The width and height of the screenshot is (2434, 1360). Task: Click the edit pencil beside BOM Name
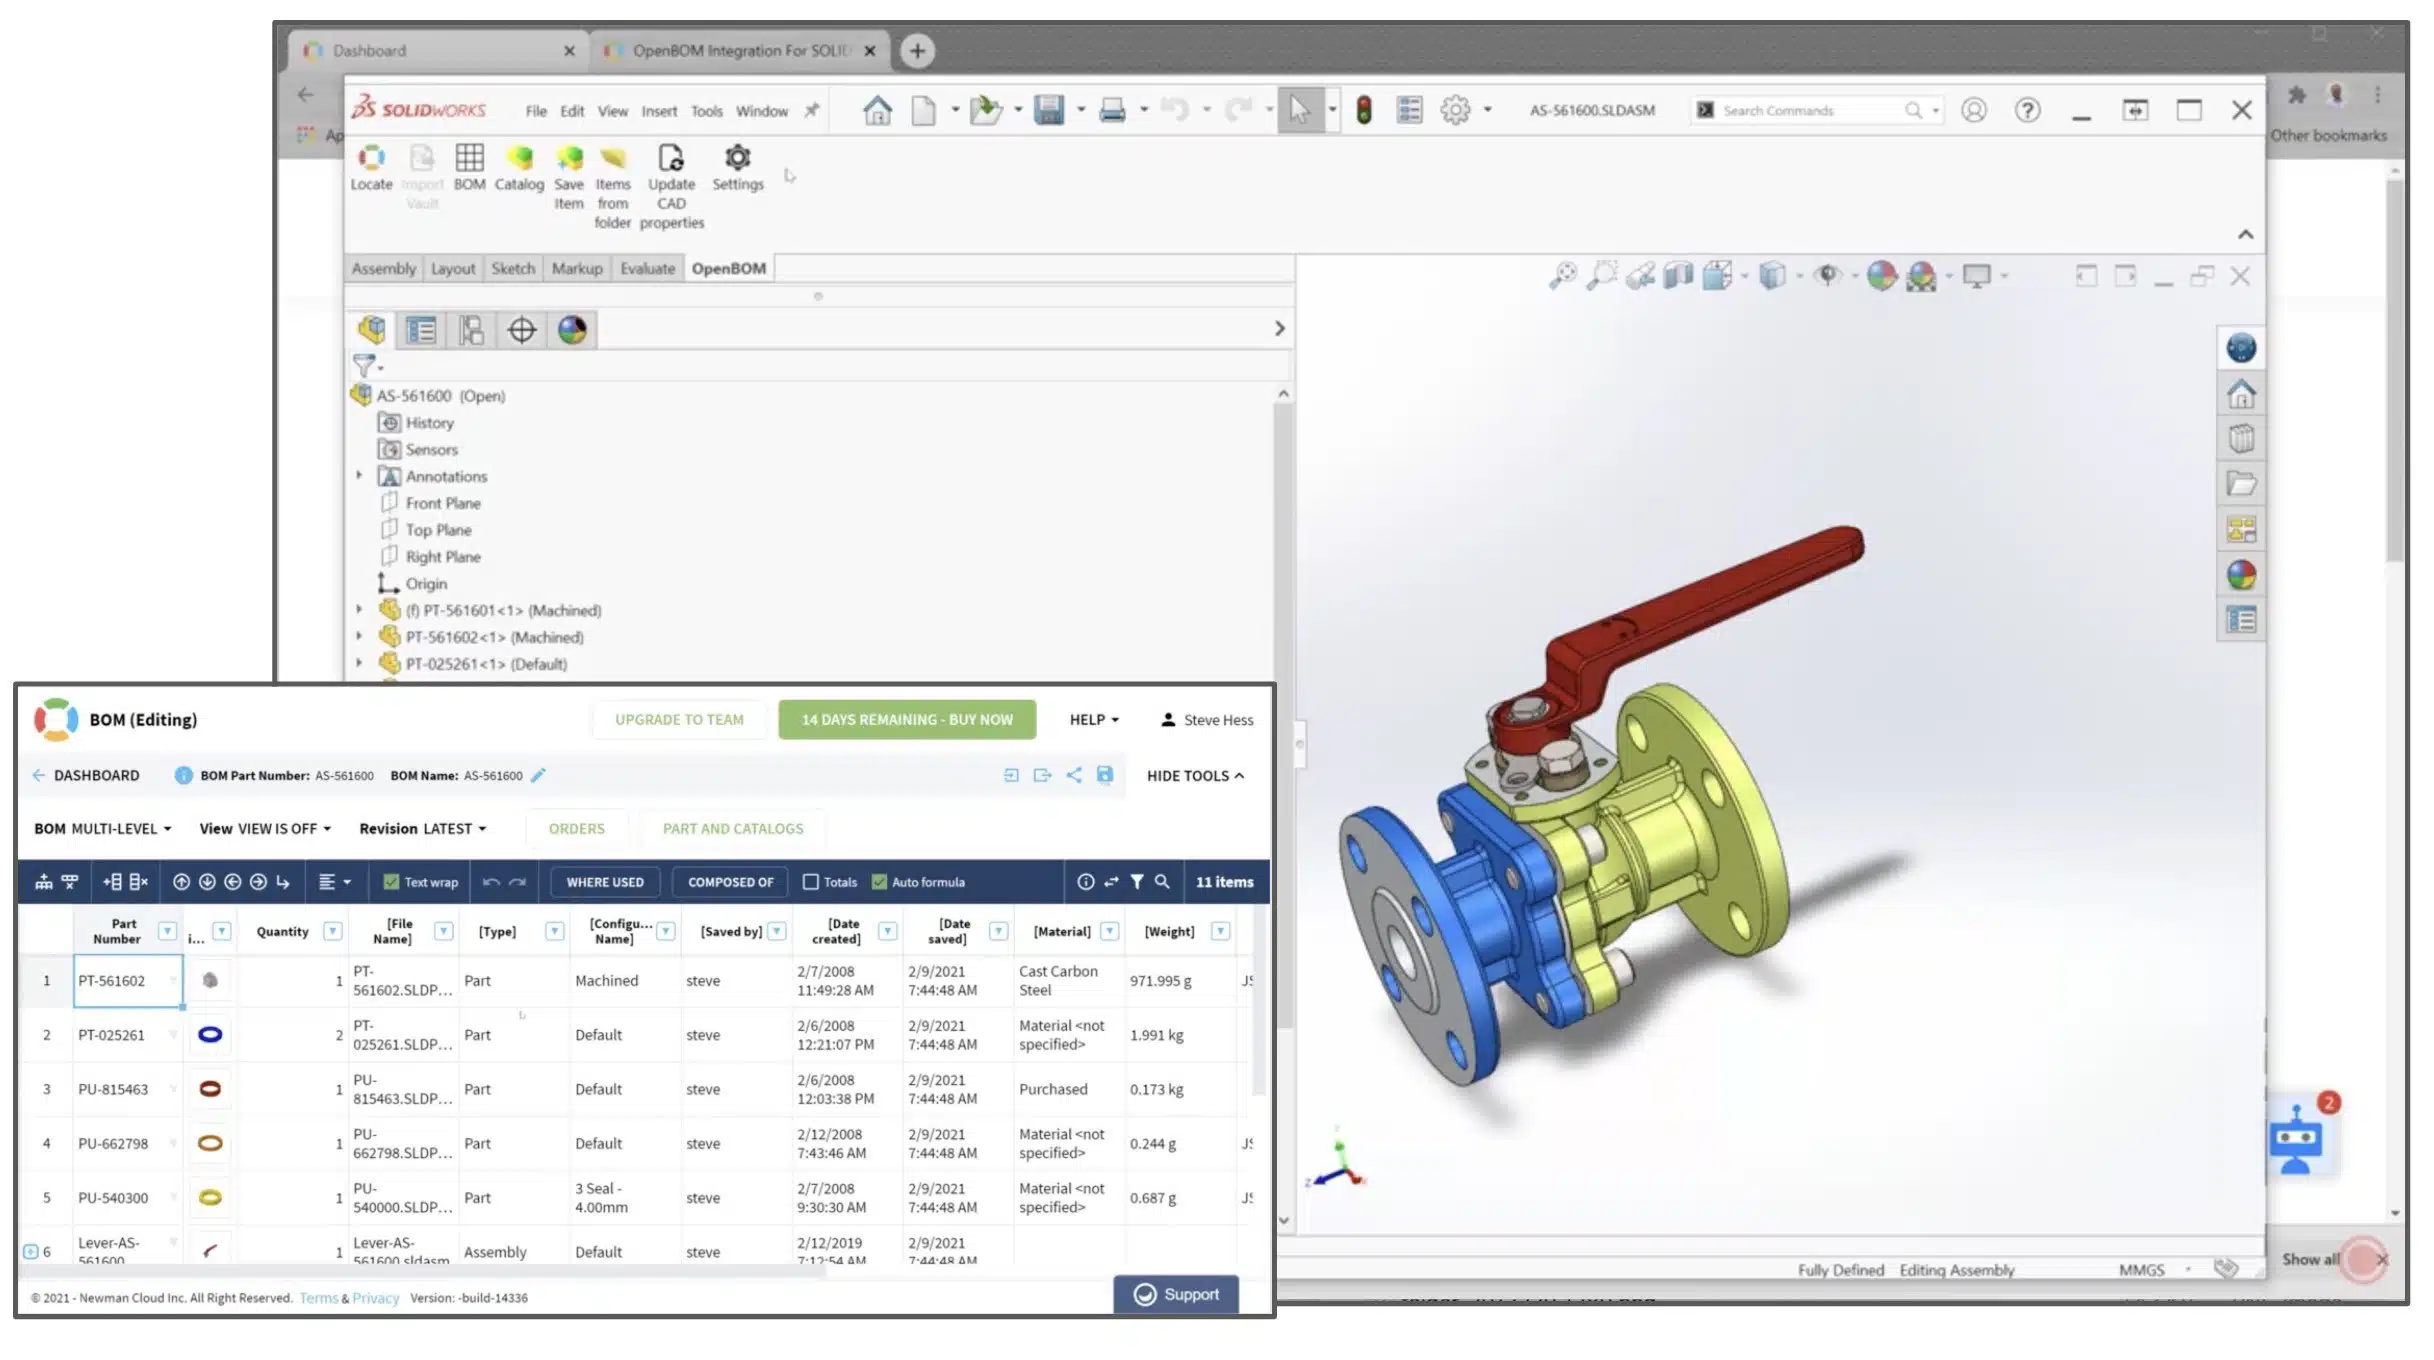(x=538, y=775)
